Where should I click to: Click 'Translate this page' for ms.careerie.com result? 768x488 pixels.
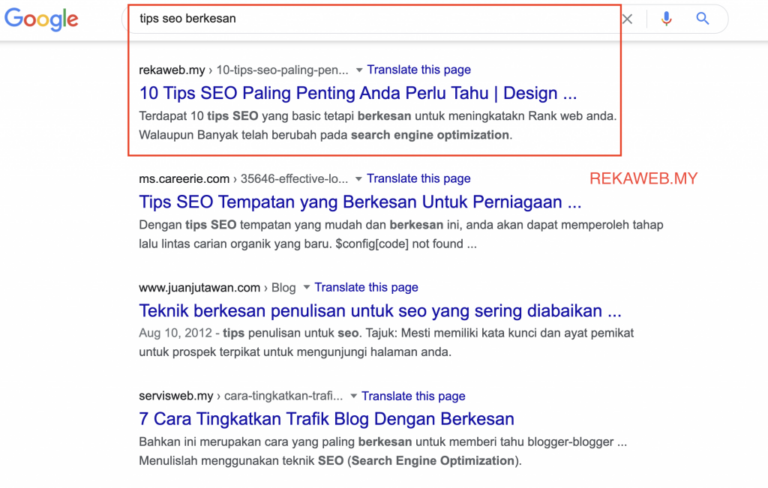tap(419, 178)
